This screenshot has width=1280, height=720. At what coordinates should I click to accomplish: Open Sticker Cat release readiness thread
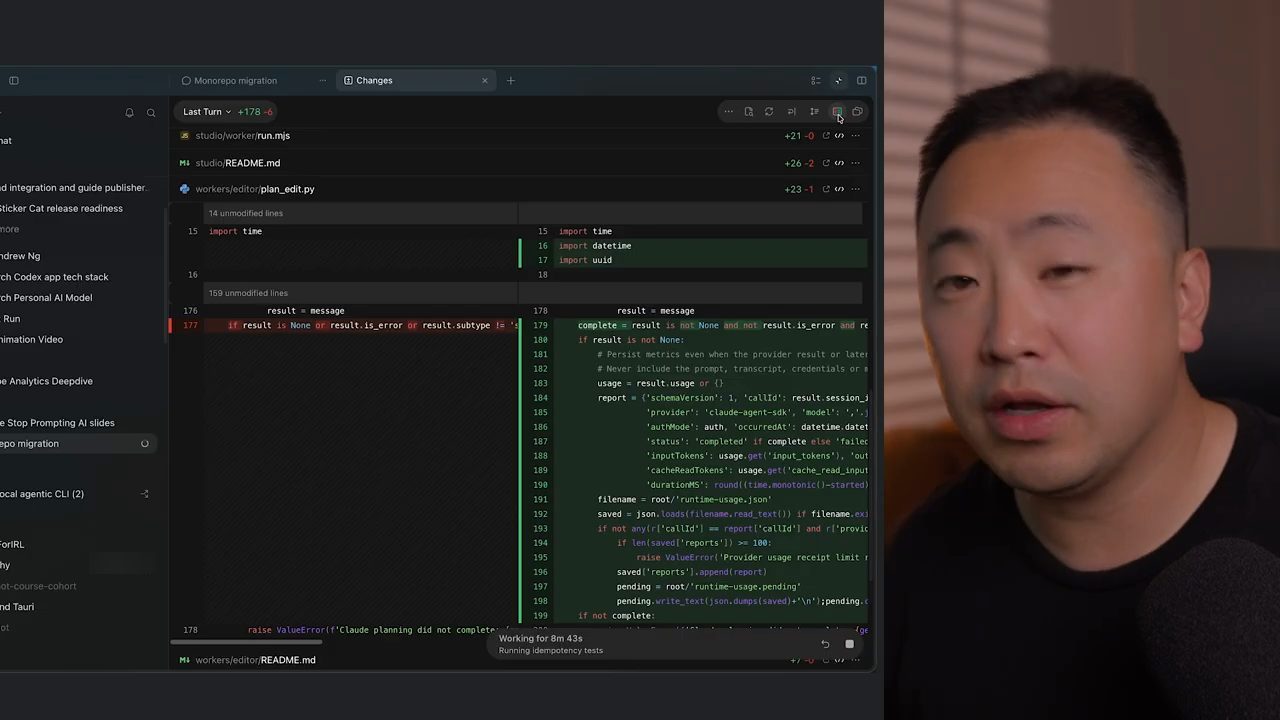(x=61, y=208)
